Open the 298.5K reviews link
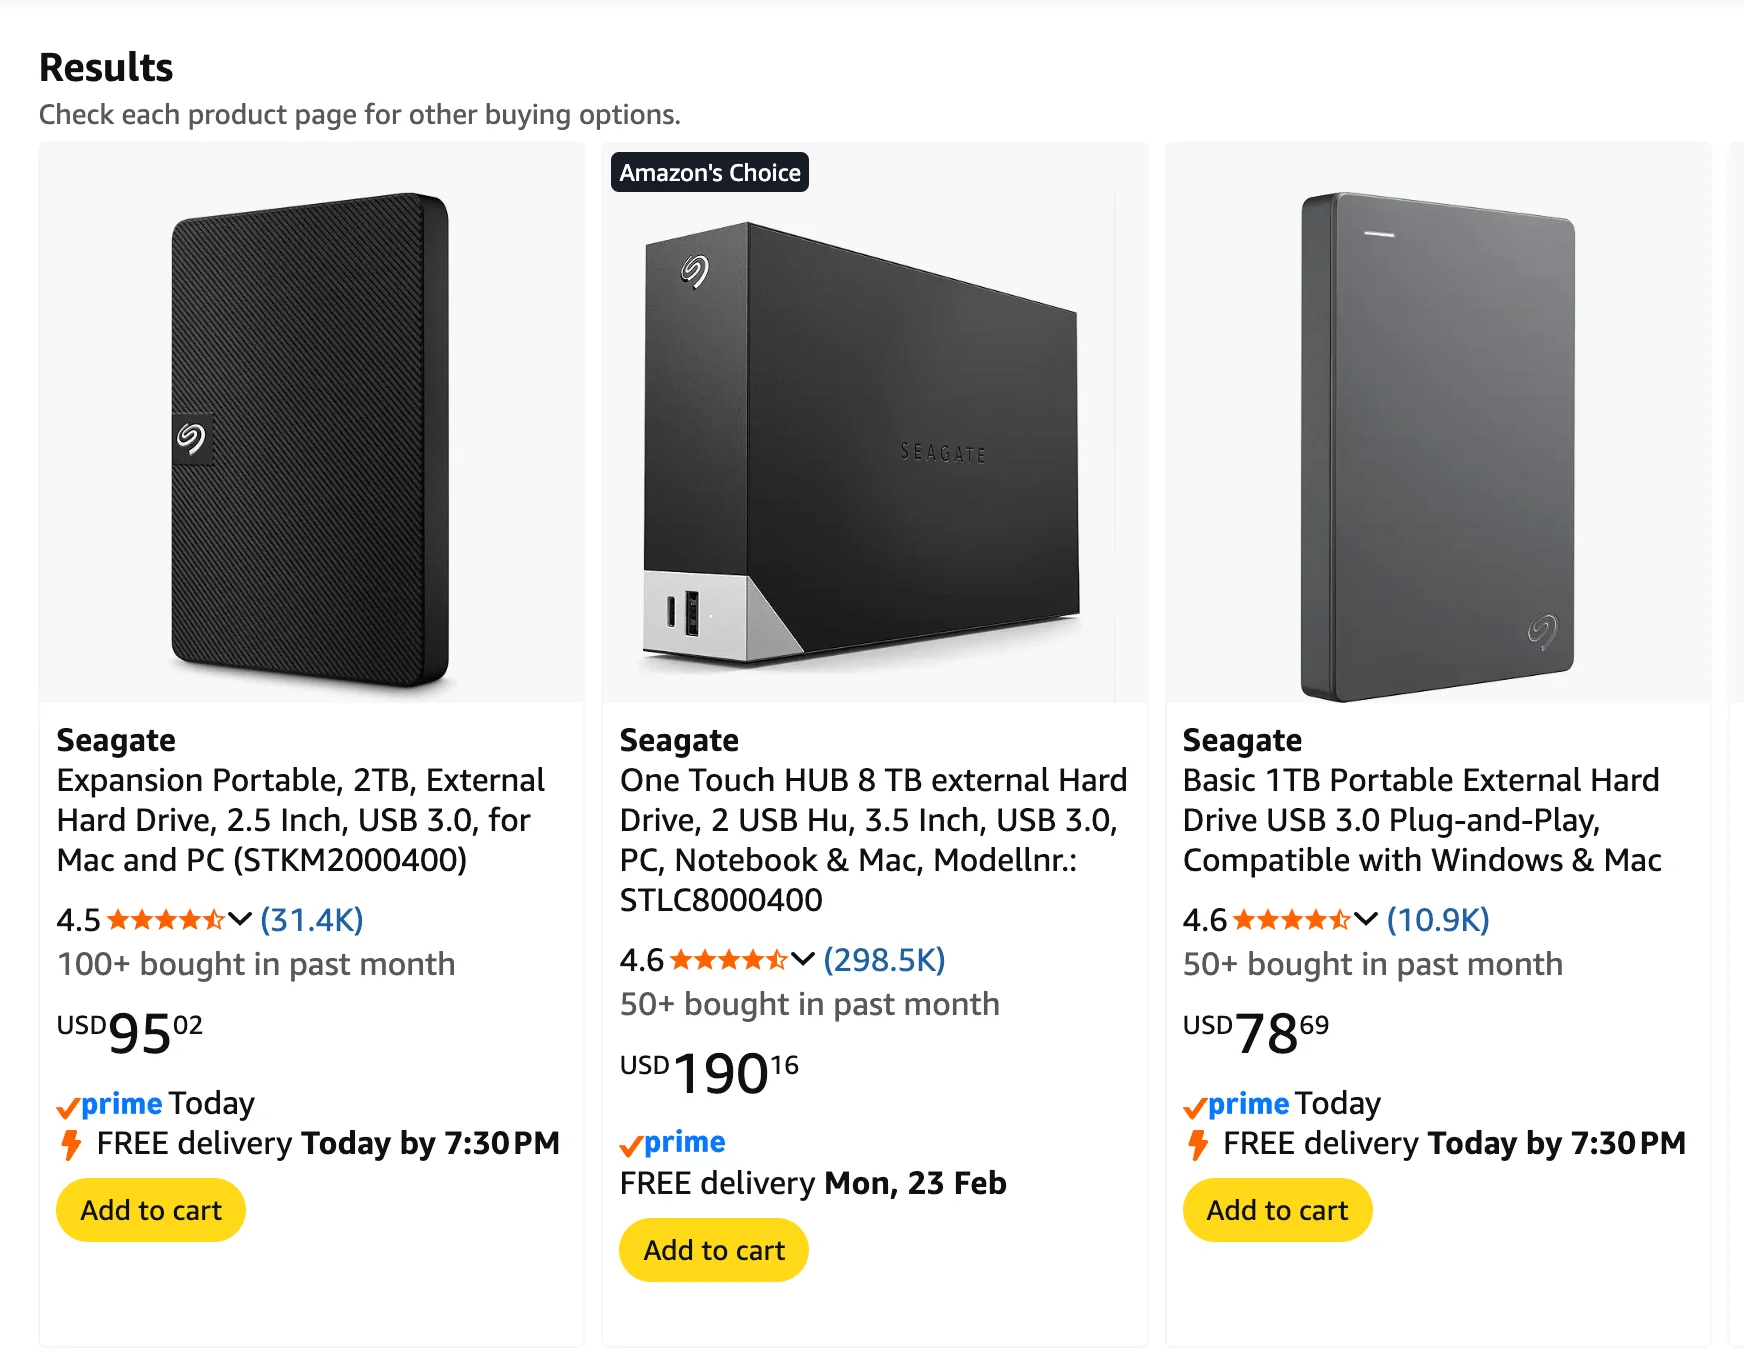 point(884,960)
